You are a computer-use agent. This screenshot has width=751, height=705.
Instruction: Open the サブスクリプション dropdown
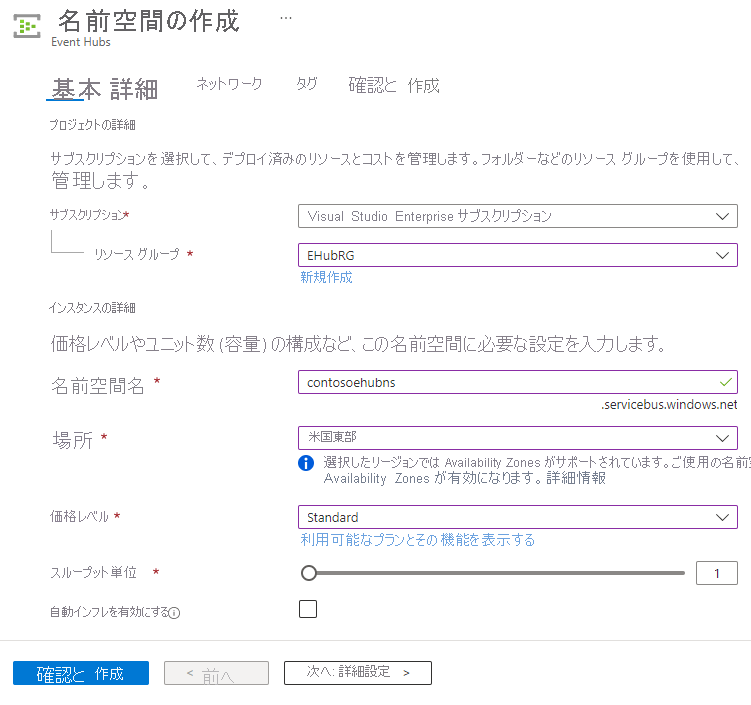click(518, 216)
